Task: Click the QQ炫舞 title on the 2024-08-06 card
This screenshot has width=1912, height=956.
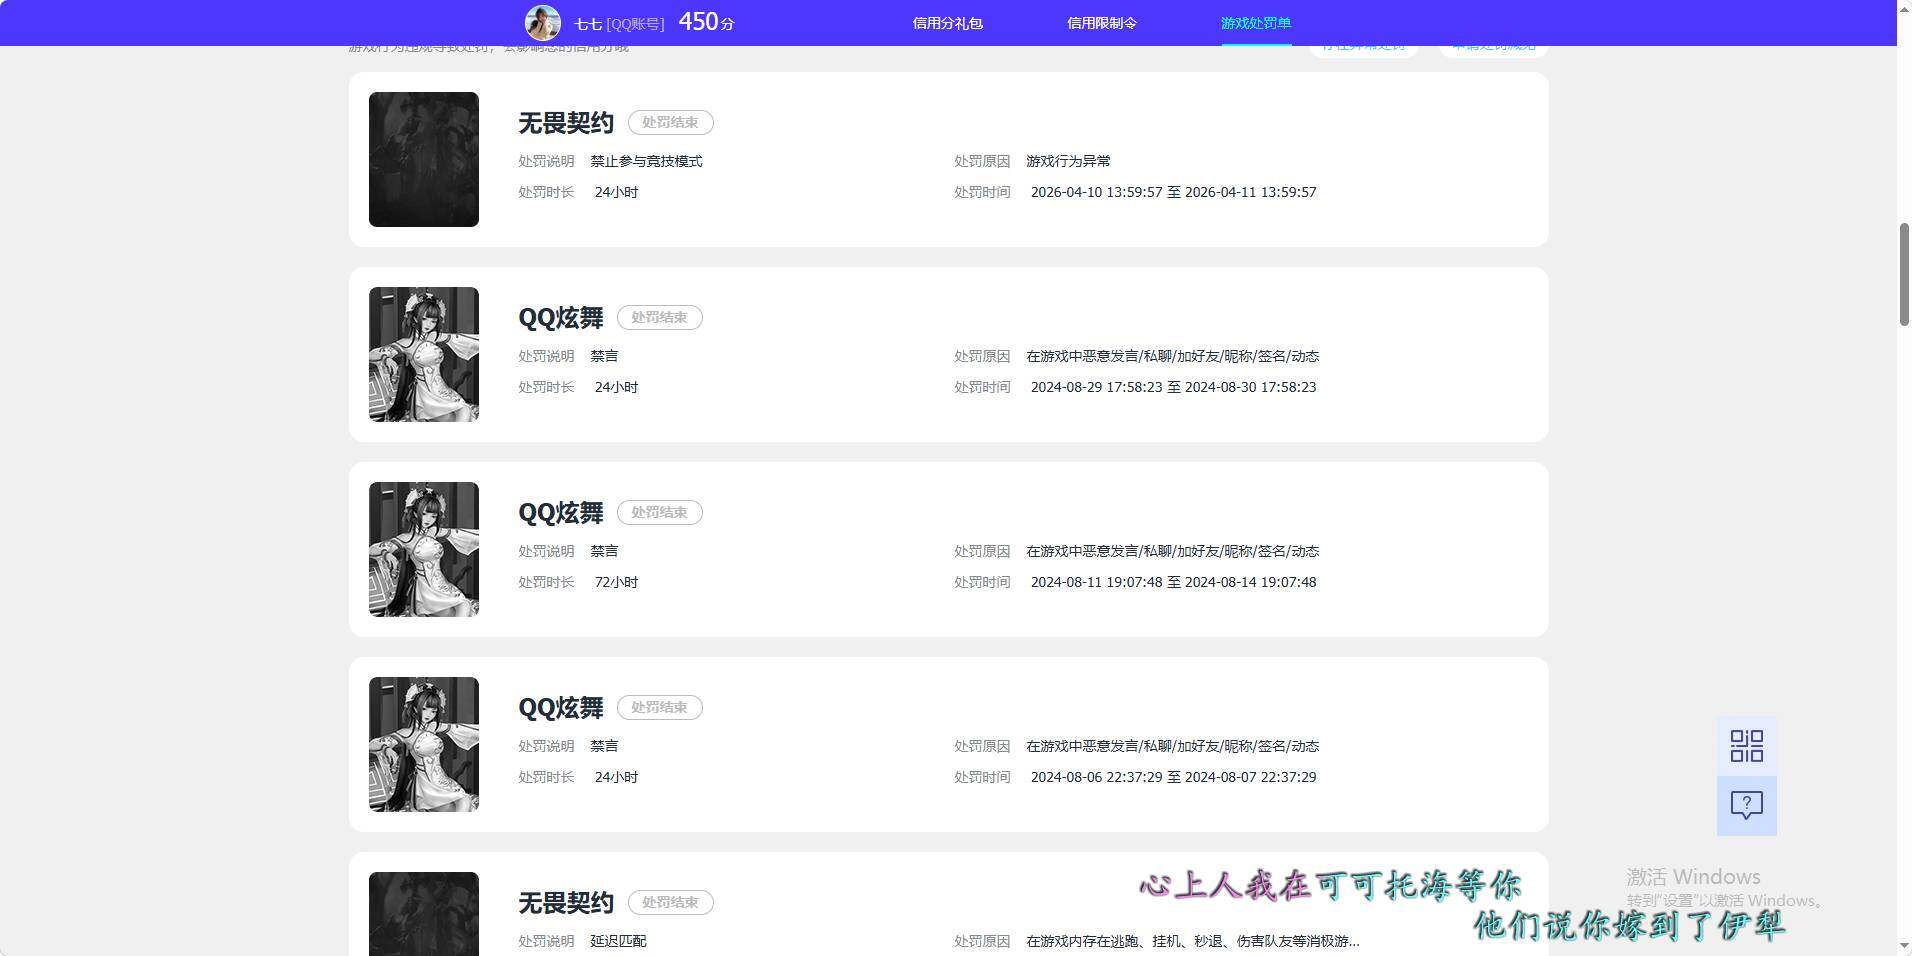Action: pos(561,708)
